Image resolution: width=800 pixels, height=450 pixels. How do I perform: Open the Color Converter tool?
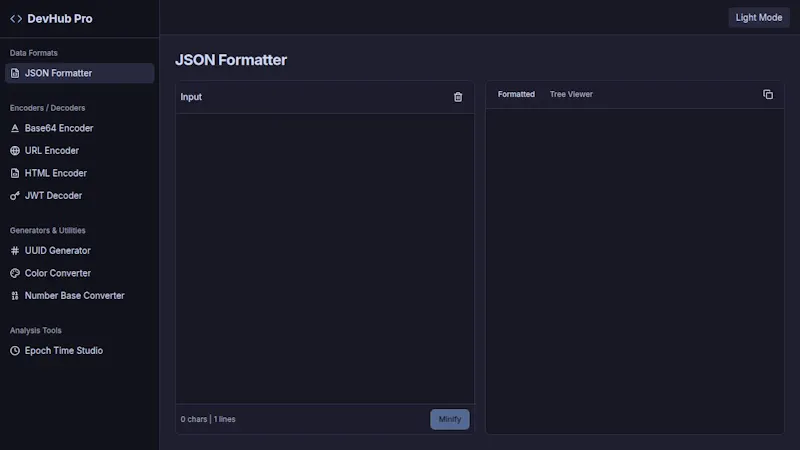80,273
